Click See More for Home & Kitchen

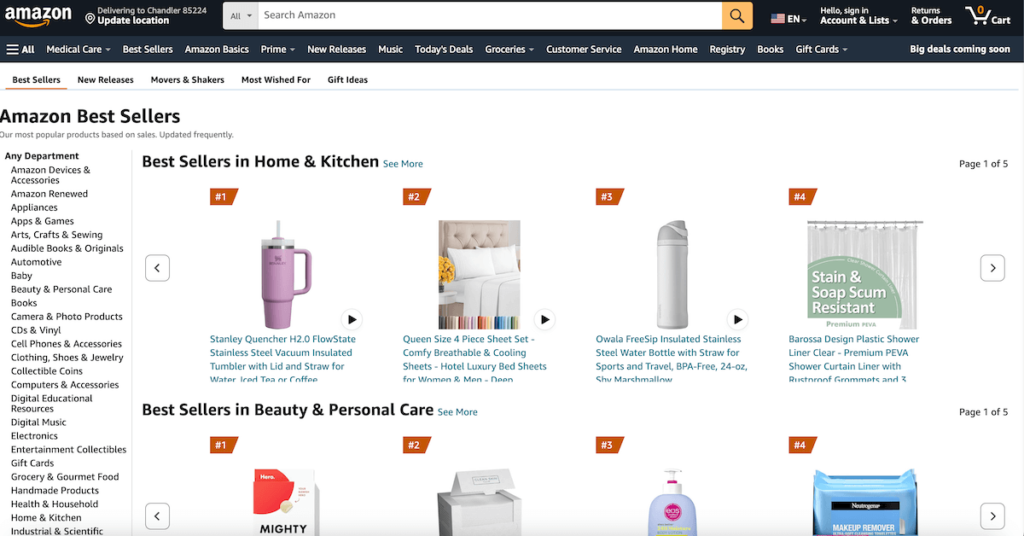point(402,164)
